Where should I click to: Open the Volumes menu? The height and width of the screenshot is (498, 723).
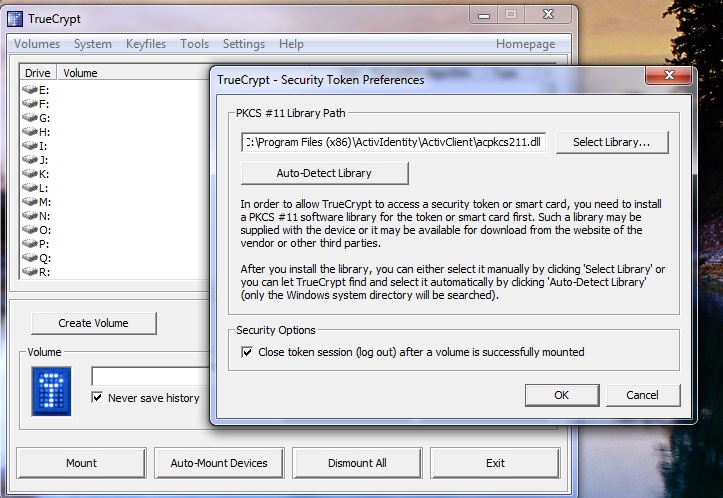[x=37, y=44]
